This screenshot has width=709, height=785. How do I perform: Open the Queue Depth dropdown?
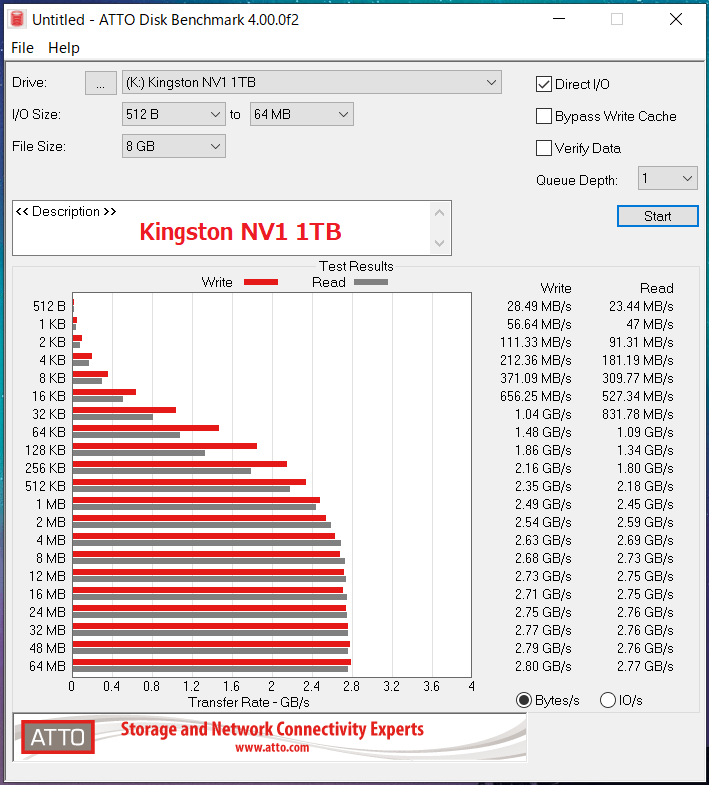[x=667, y=179]
